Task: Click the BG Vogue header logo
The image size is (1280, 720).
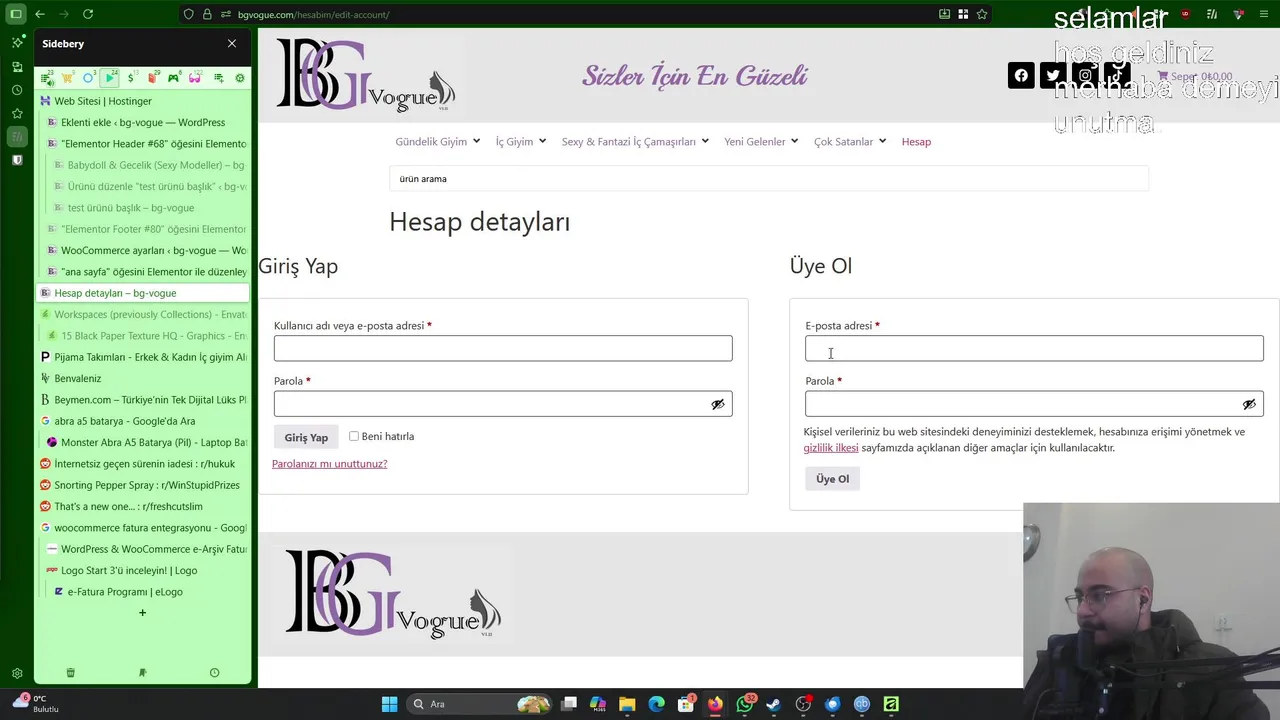Action: (x=366, y=74)
